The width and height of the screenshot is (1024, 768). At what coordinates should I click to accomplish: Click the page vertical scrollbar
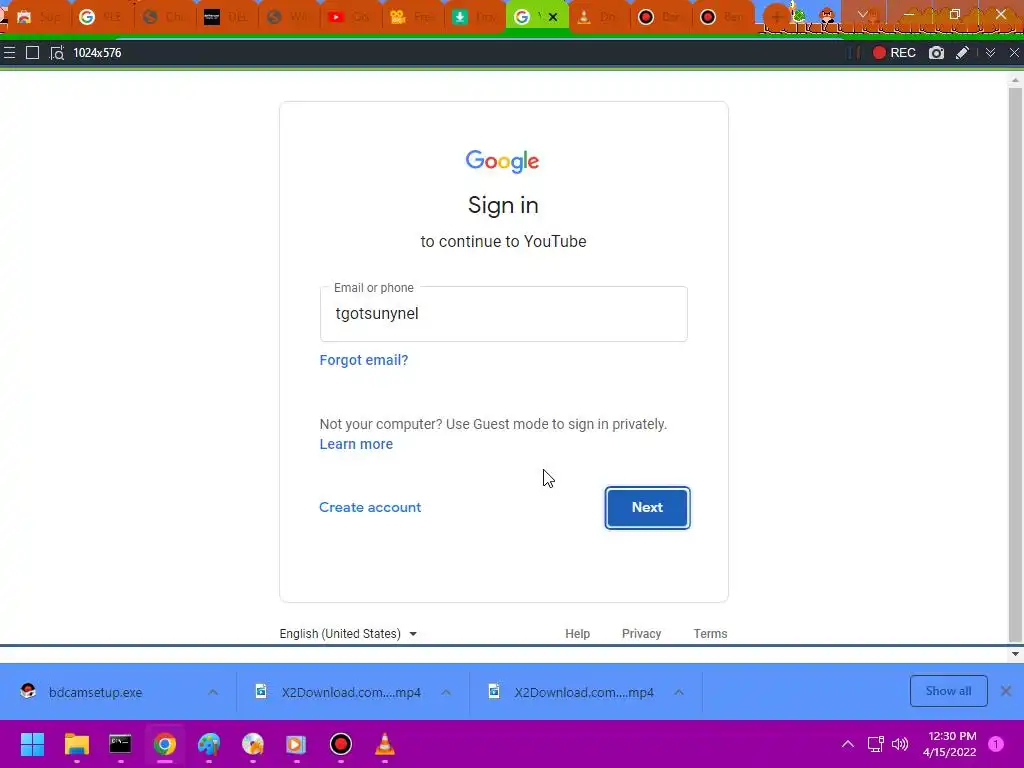tap(1015, 364)
